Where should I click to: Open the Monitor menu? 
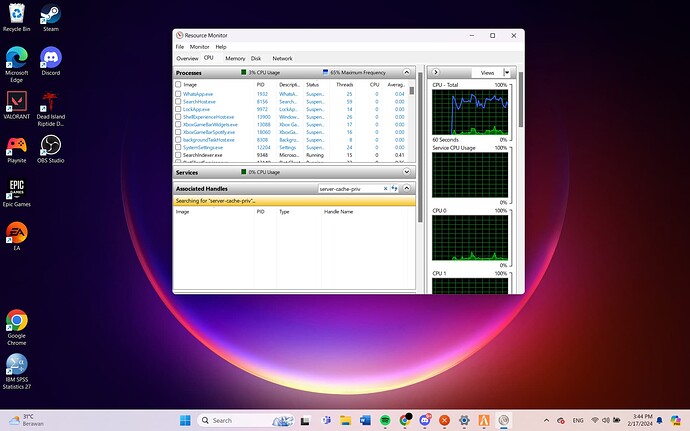(200, 46)
